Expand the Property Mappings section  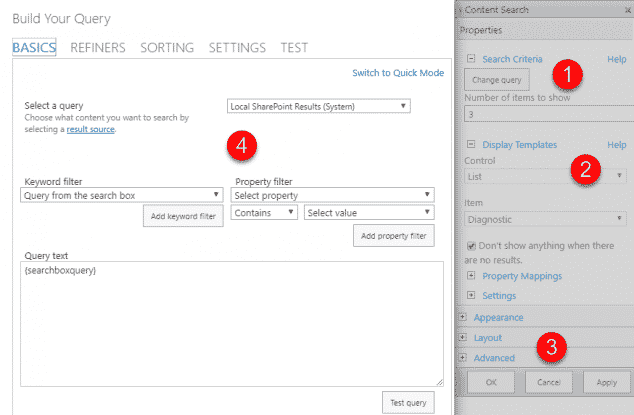[472, 275]
